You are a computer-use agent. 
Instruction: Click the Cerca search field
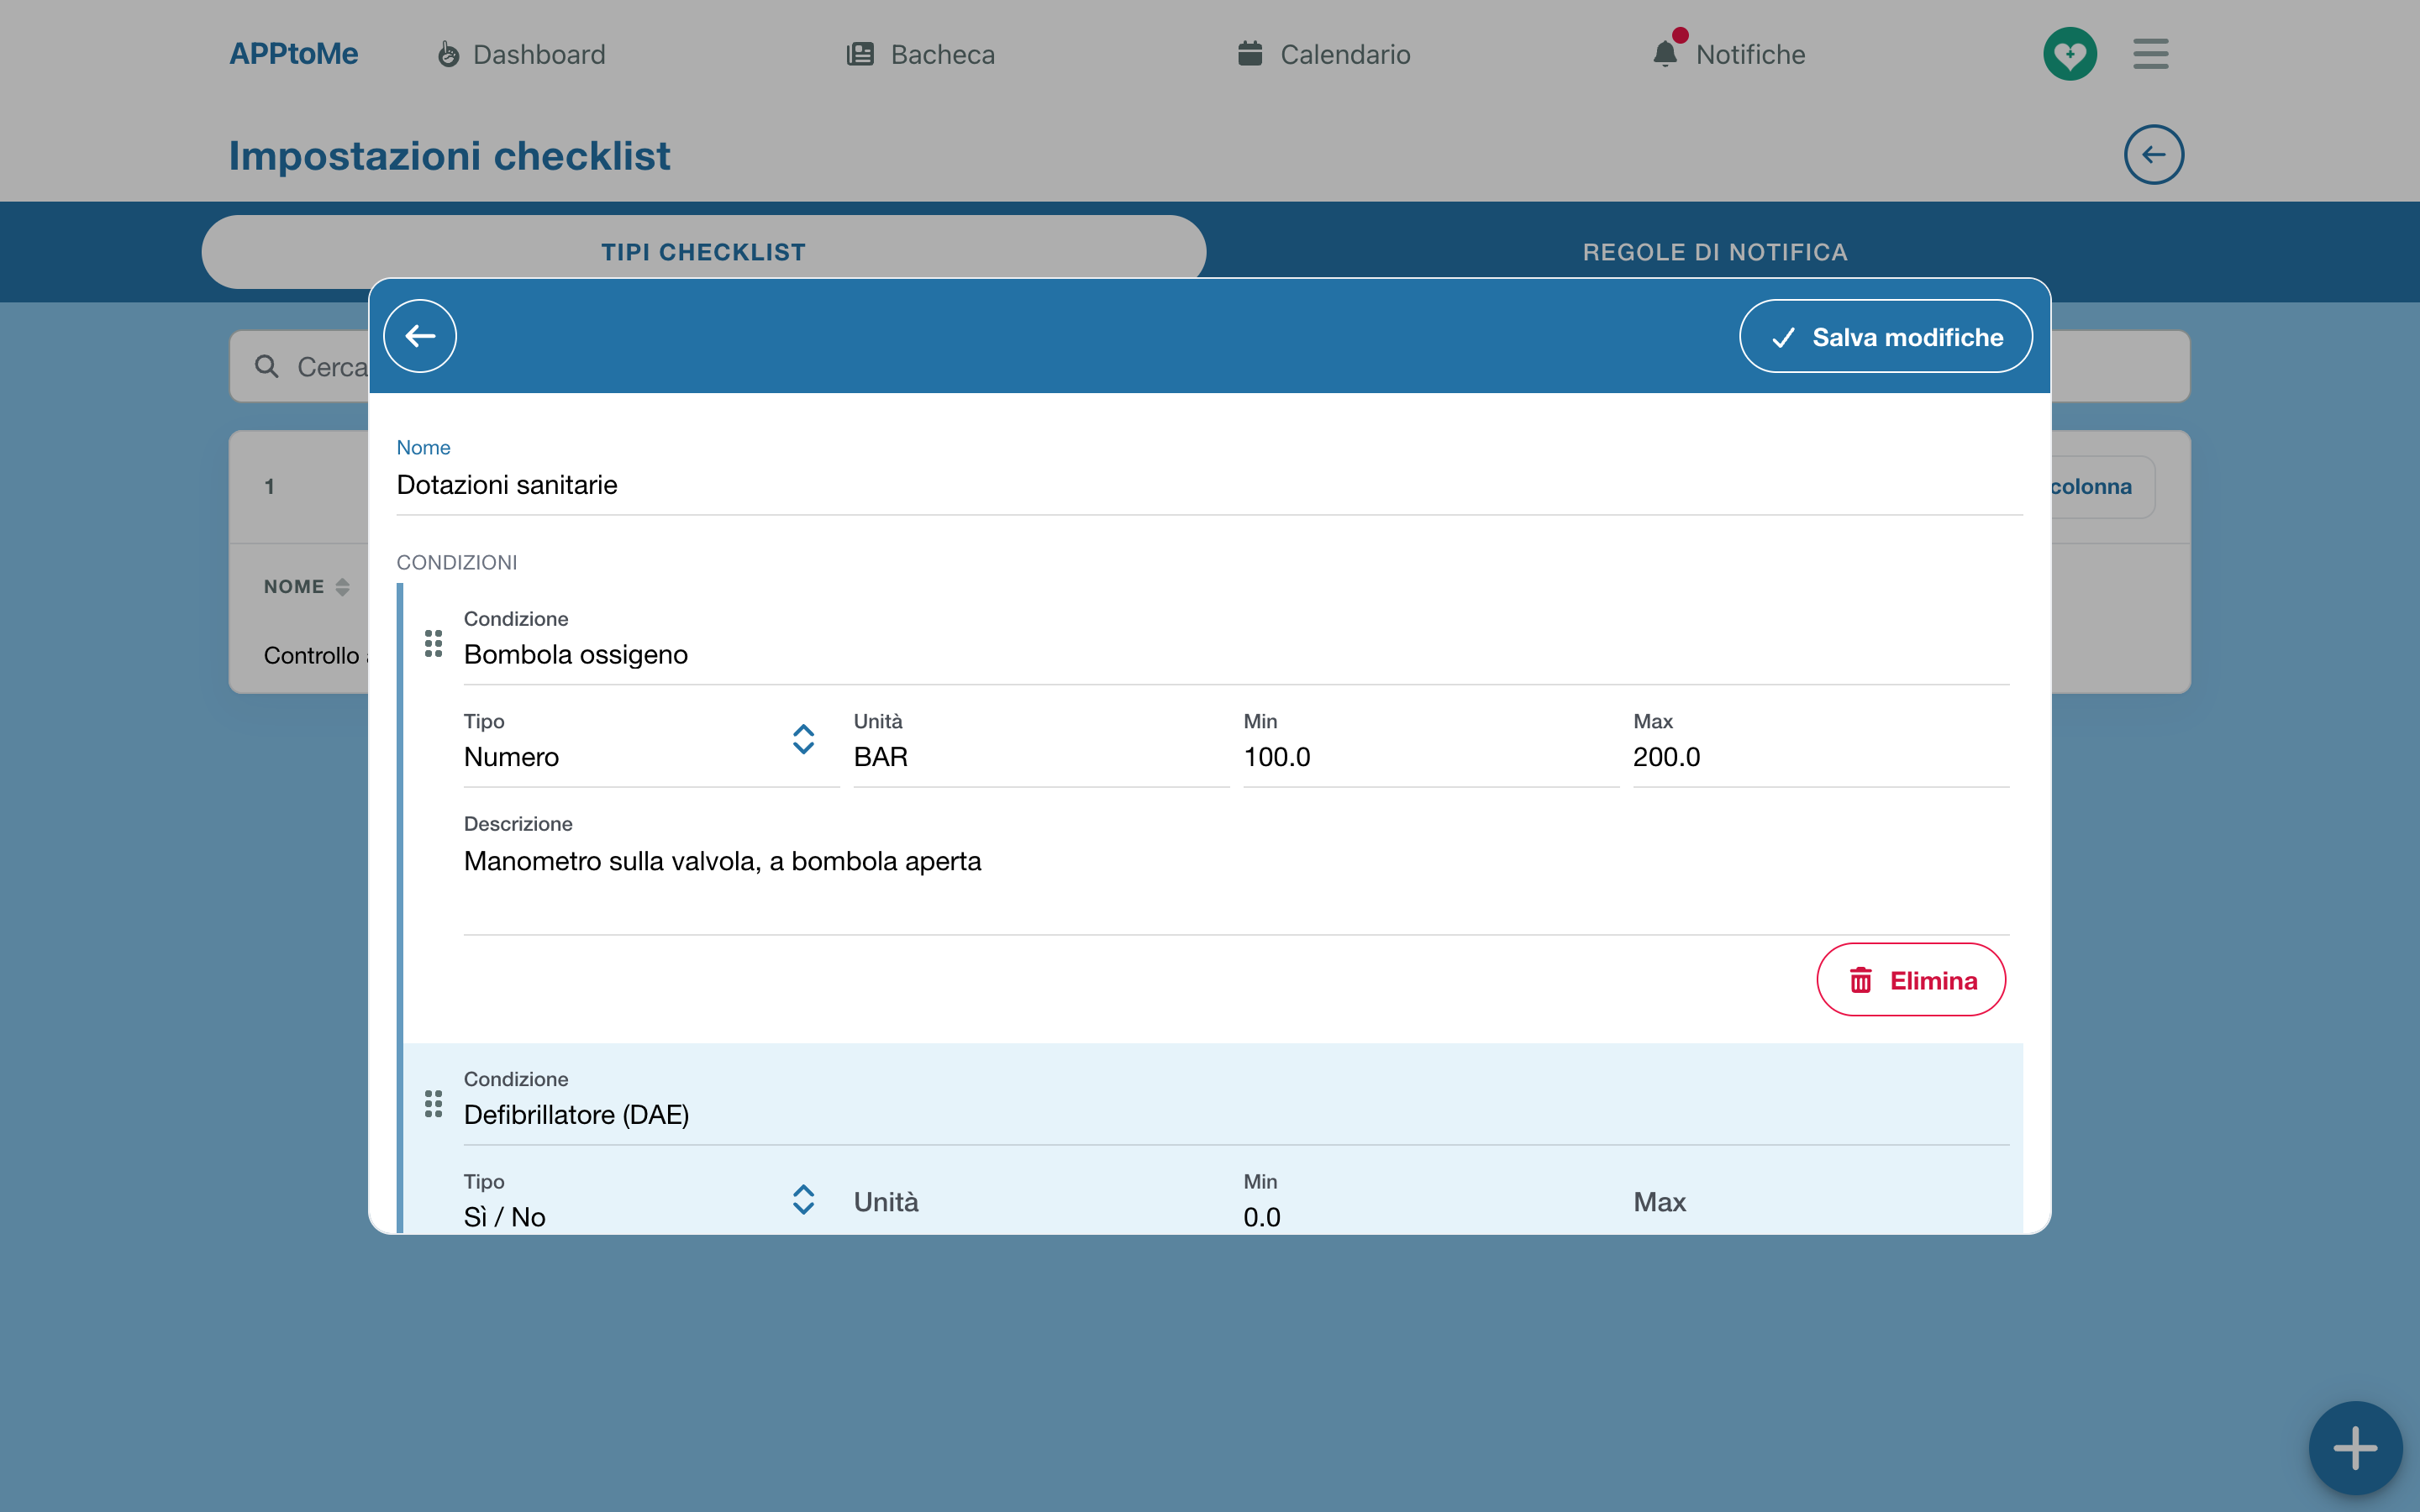tap(300, 367)
